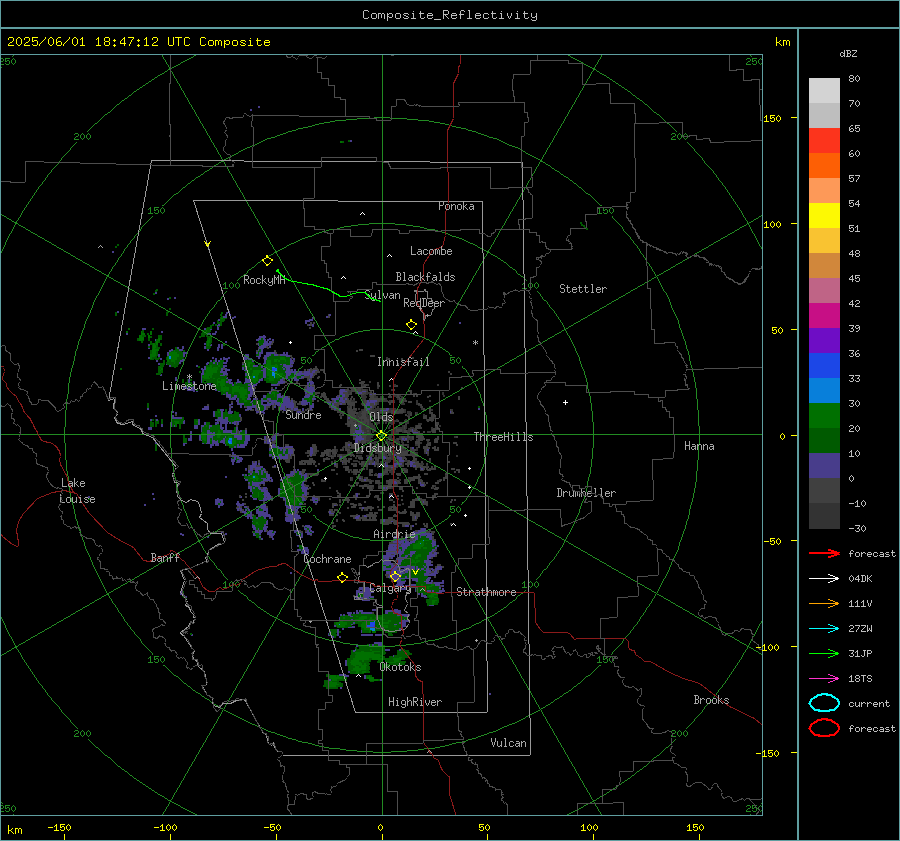Image resolution: width=900 pixels, height=841 pixels.
Task: Click the magenta 18TS arrow in legend
Action: (x=824, y=679)
